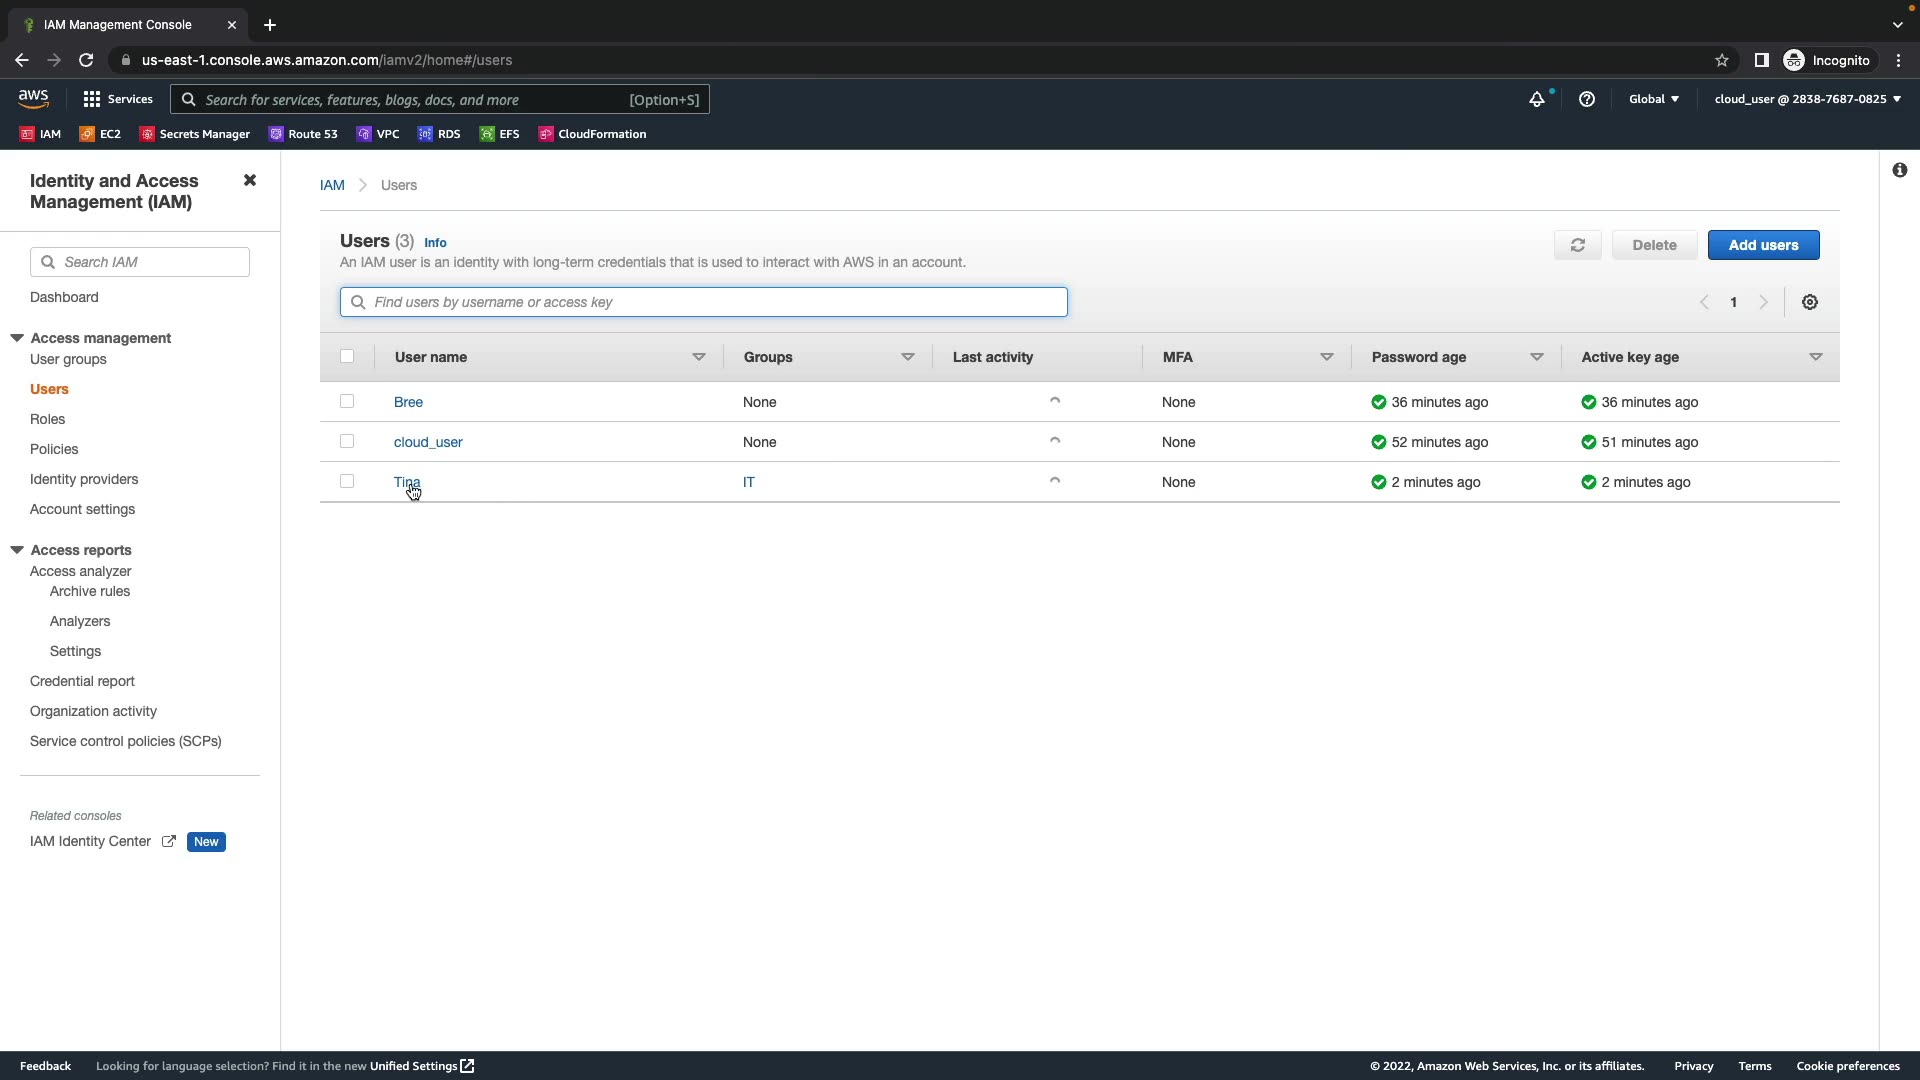Image resolution: width=1920 pixels, height=1080 pixels.
Task: Close the IAM navigation panel
Action: point(250,180)
